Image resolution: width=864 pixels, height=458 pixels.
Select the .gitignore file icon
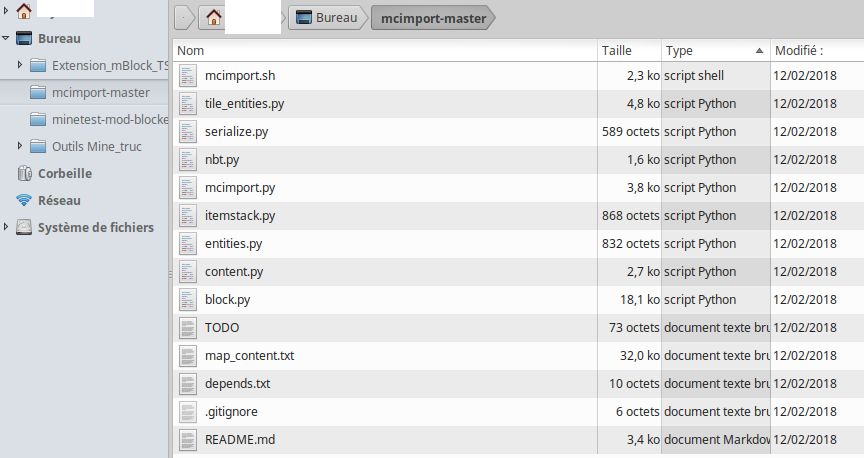[x=188, y=412]
